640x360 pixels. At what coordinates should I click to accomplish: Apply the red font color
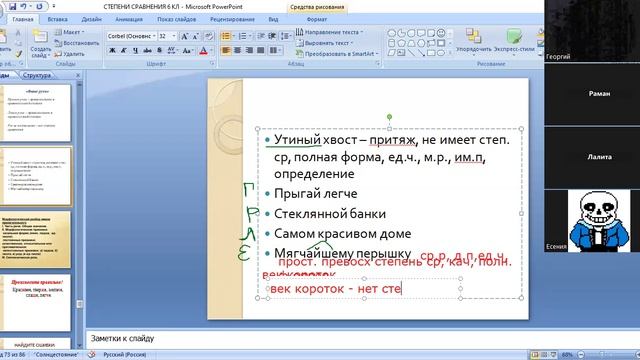coord(203,51)
